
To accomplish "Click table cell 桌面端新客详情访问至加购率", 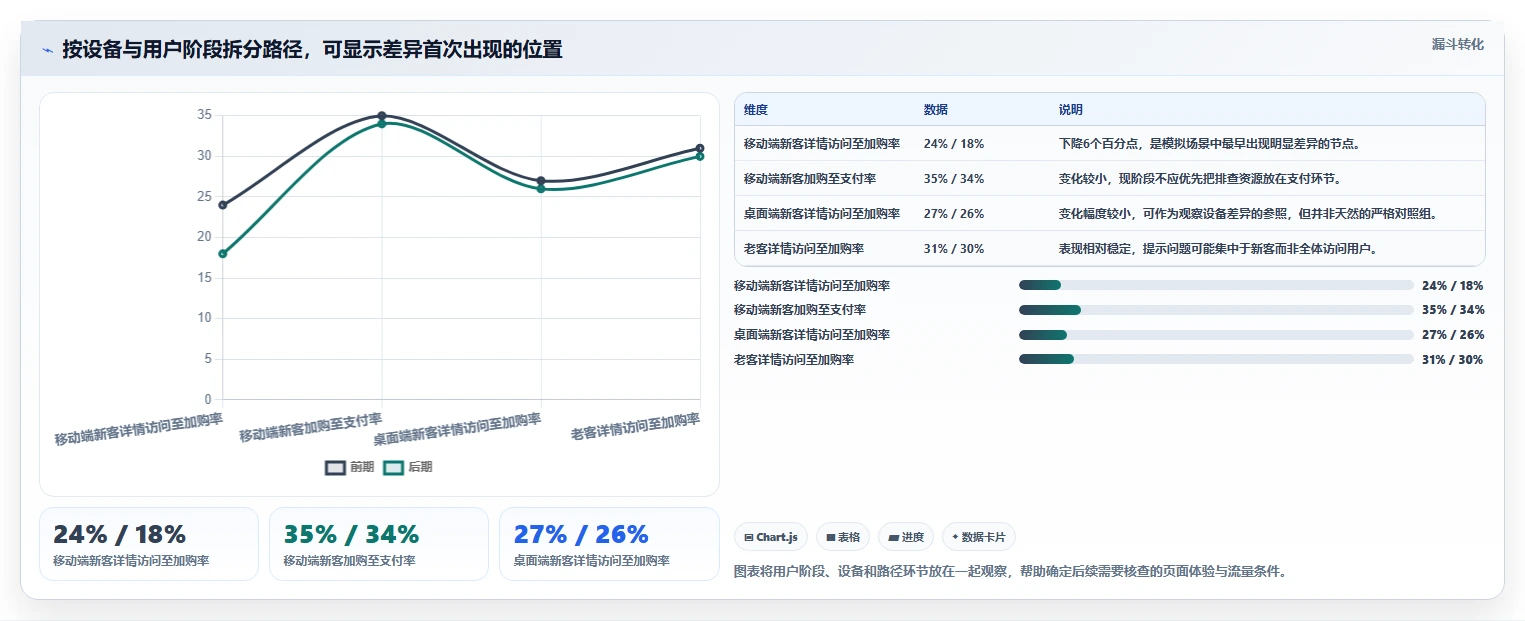I will point(822,214).
